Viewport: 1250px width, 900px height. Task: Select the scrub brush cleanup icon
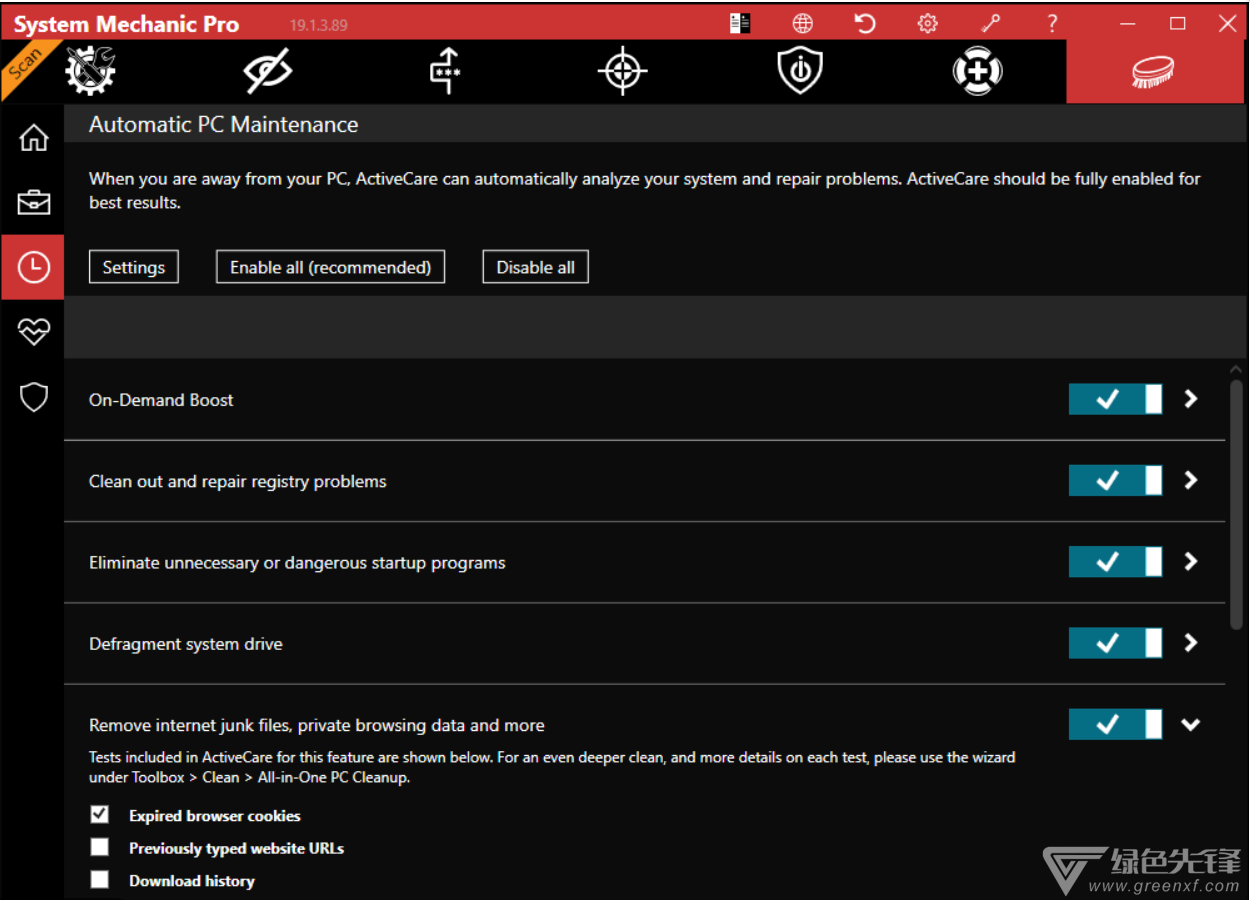pyautogui.click(x=1153, y=71)
